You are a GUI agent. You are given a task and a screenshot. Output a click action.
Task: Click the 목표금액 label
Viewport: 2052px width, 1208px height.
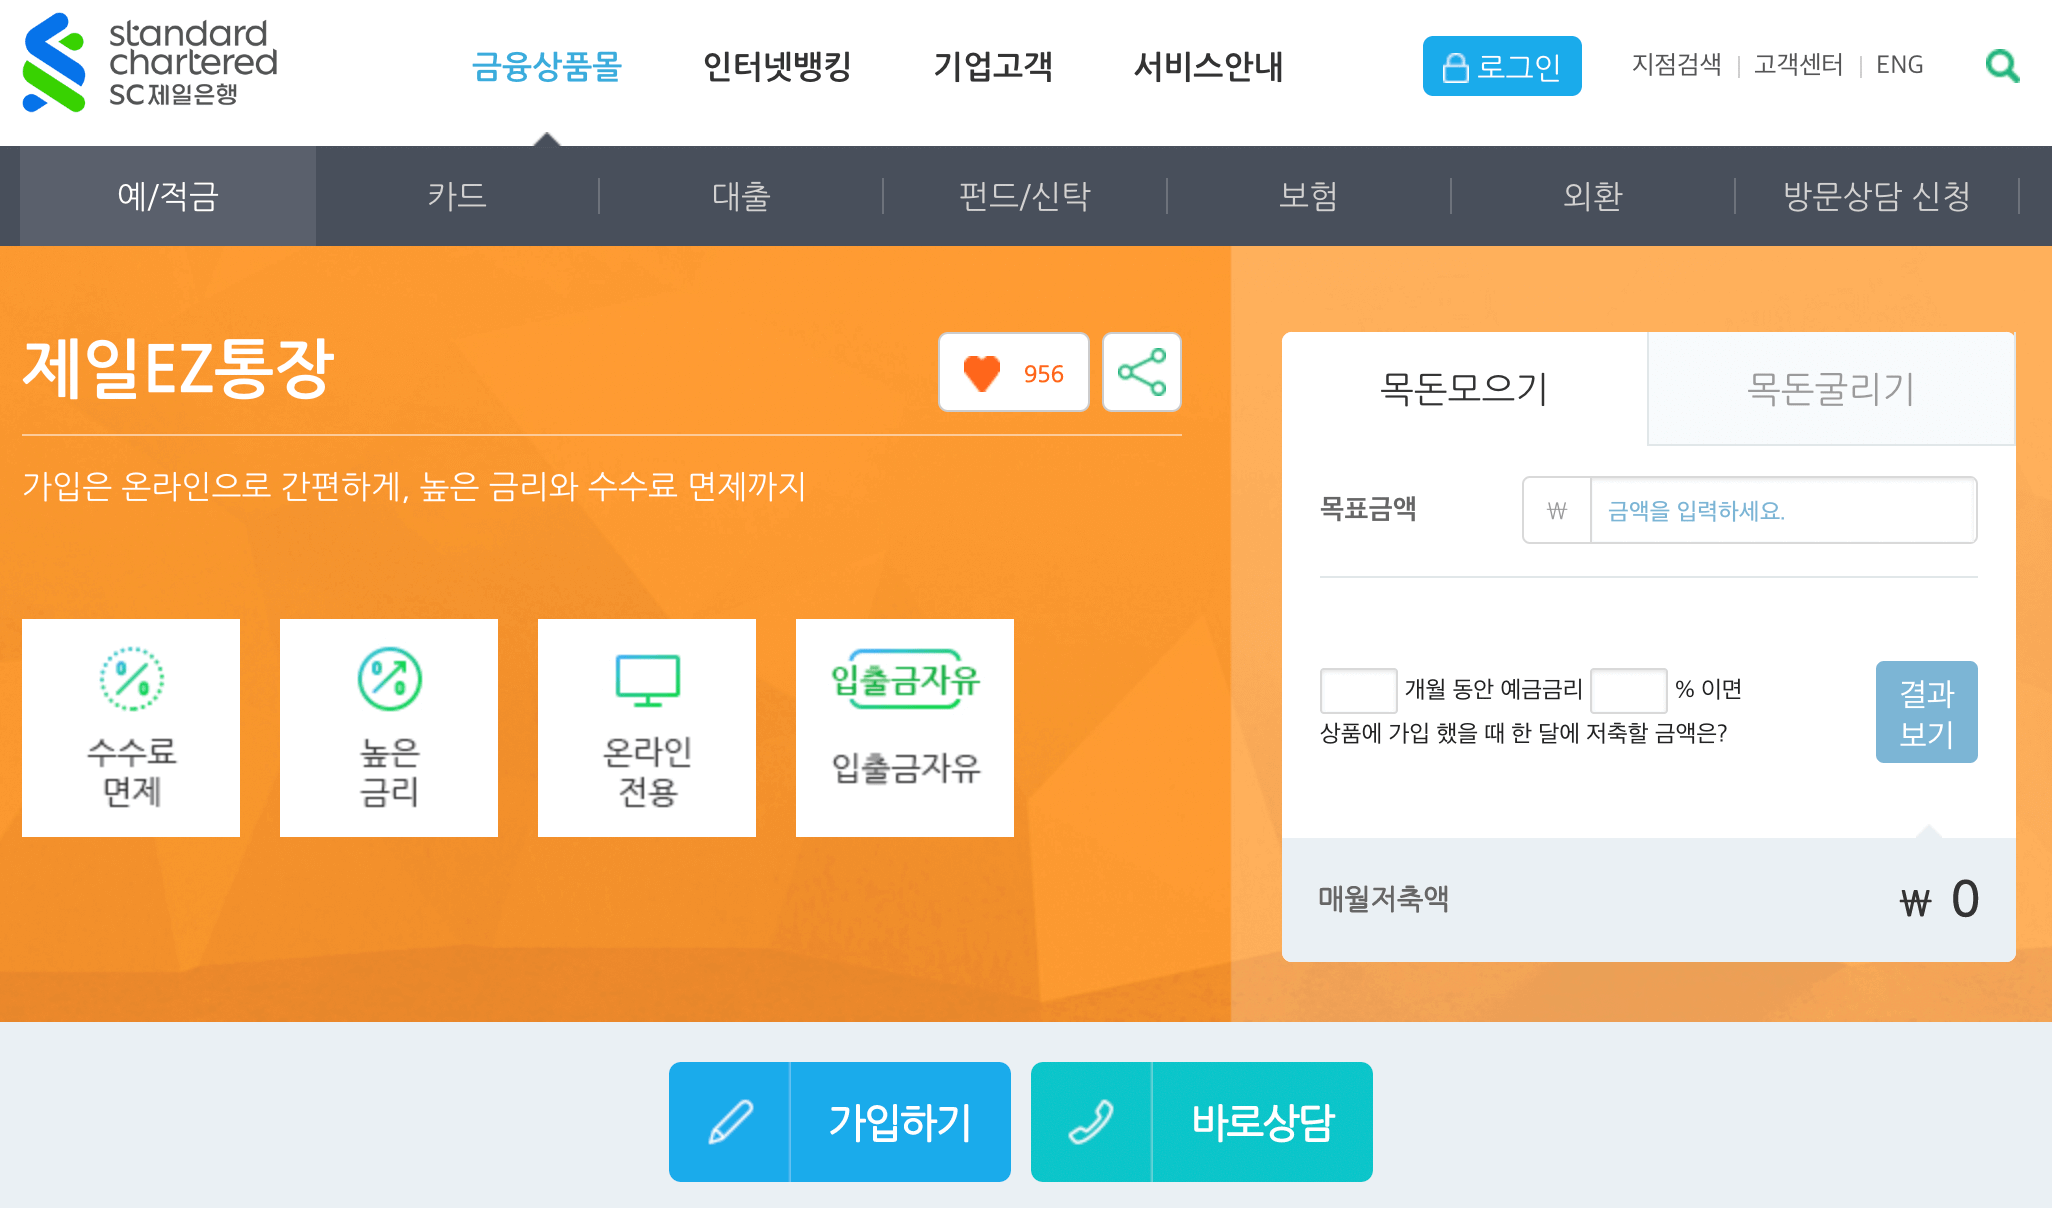pyautogui.click(x=1368, y=509)
